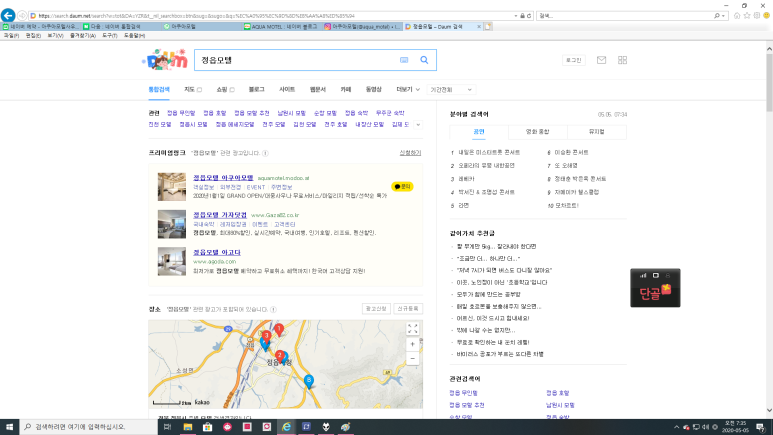Expand the map to fullscreen
Image resolution: width=773 pixels, height=435 pixels.
[413, 328]
